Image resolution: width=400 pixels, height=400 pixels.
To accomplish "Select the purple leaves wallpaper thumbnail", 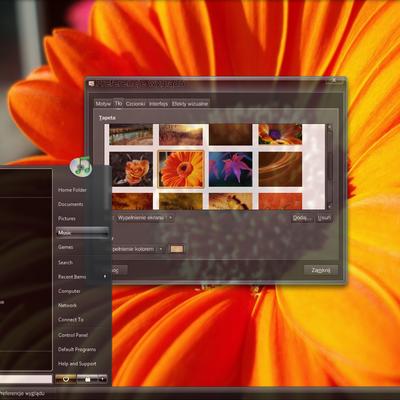I will click(x=231, y=169).
